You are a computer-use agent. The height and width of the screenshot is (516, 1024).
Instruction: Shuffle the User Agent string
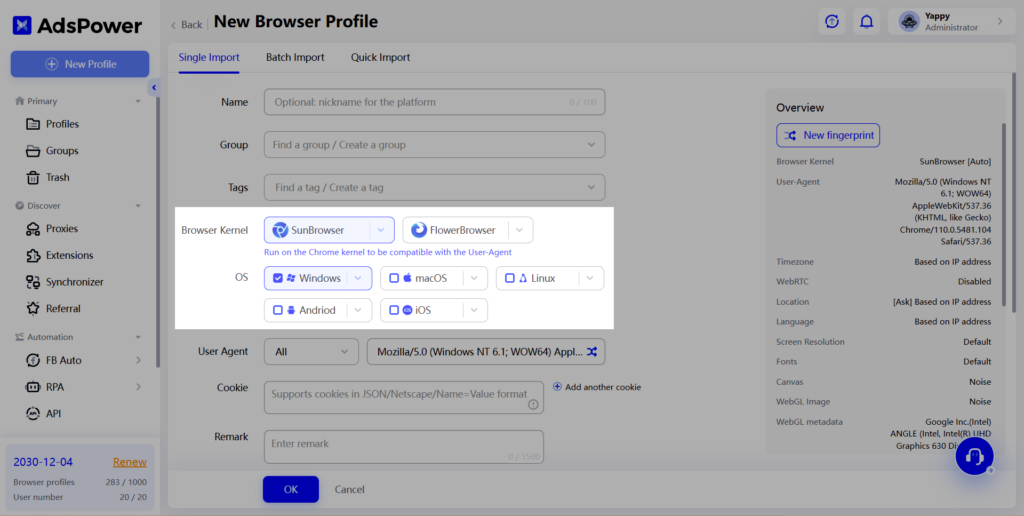click(x=592, y=351)
